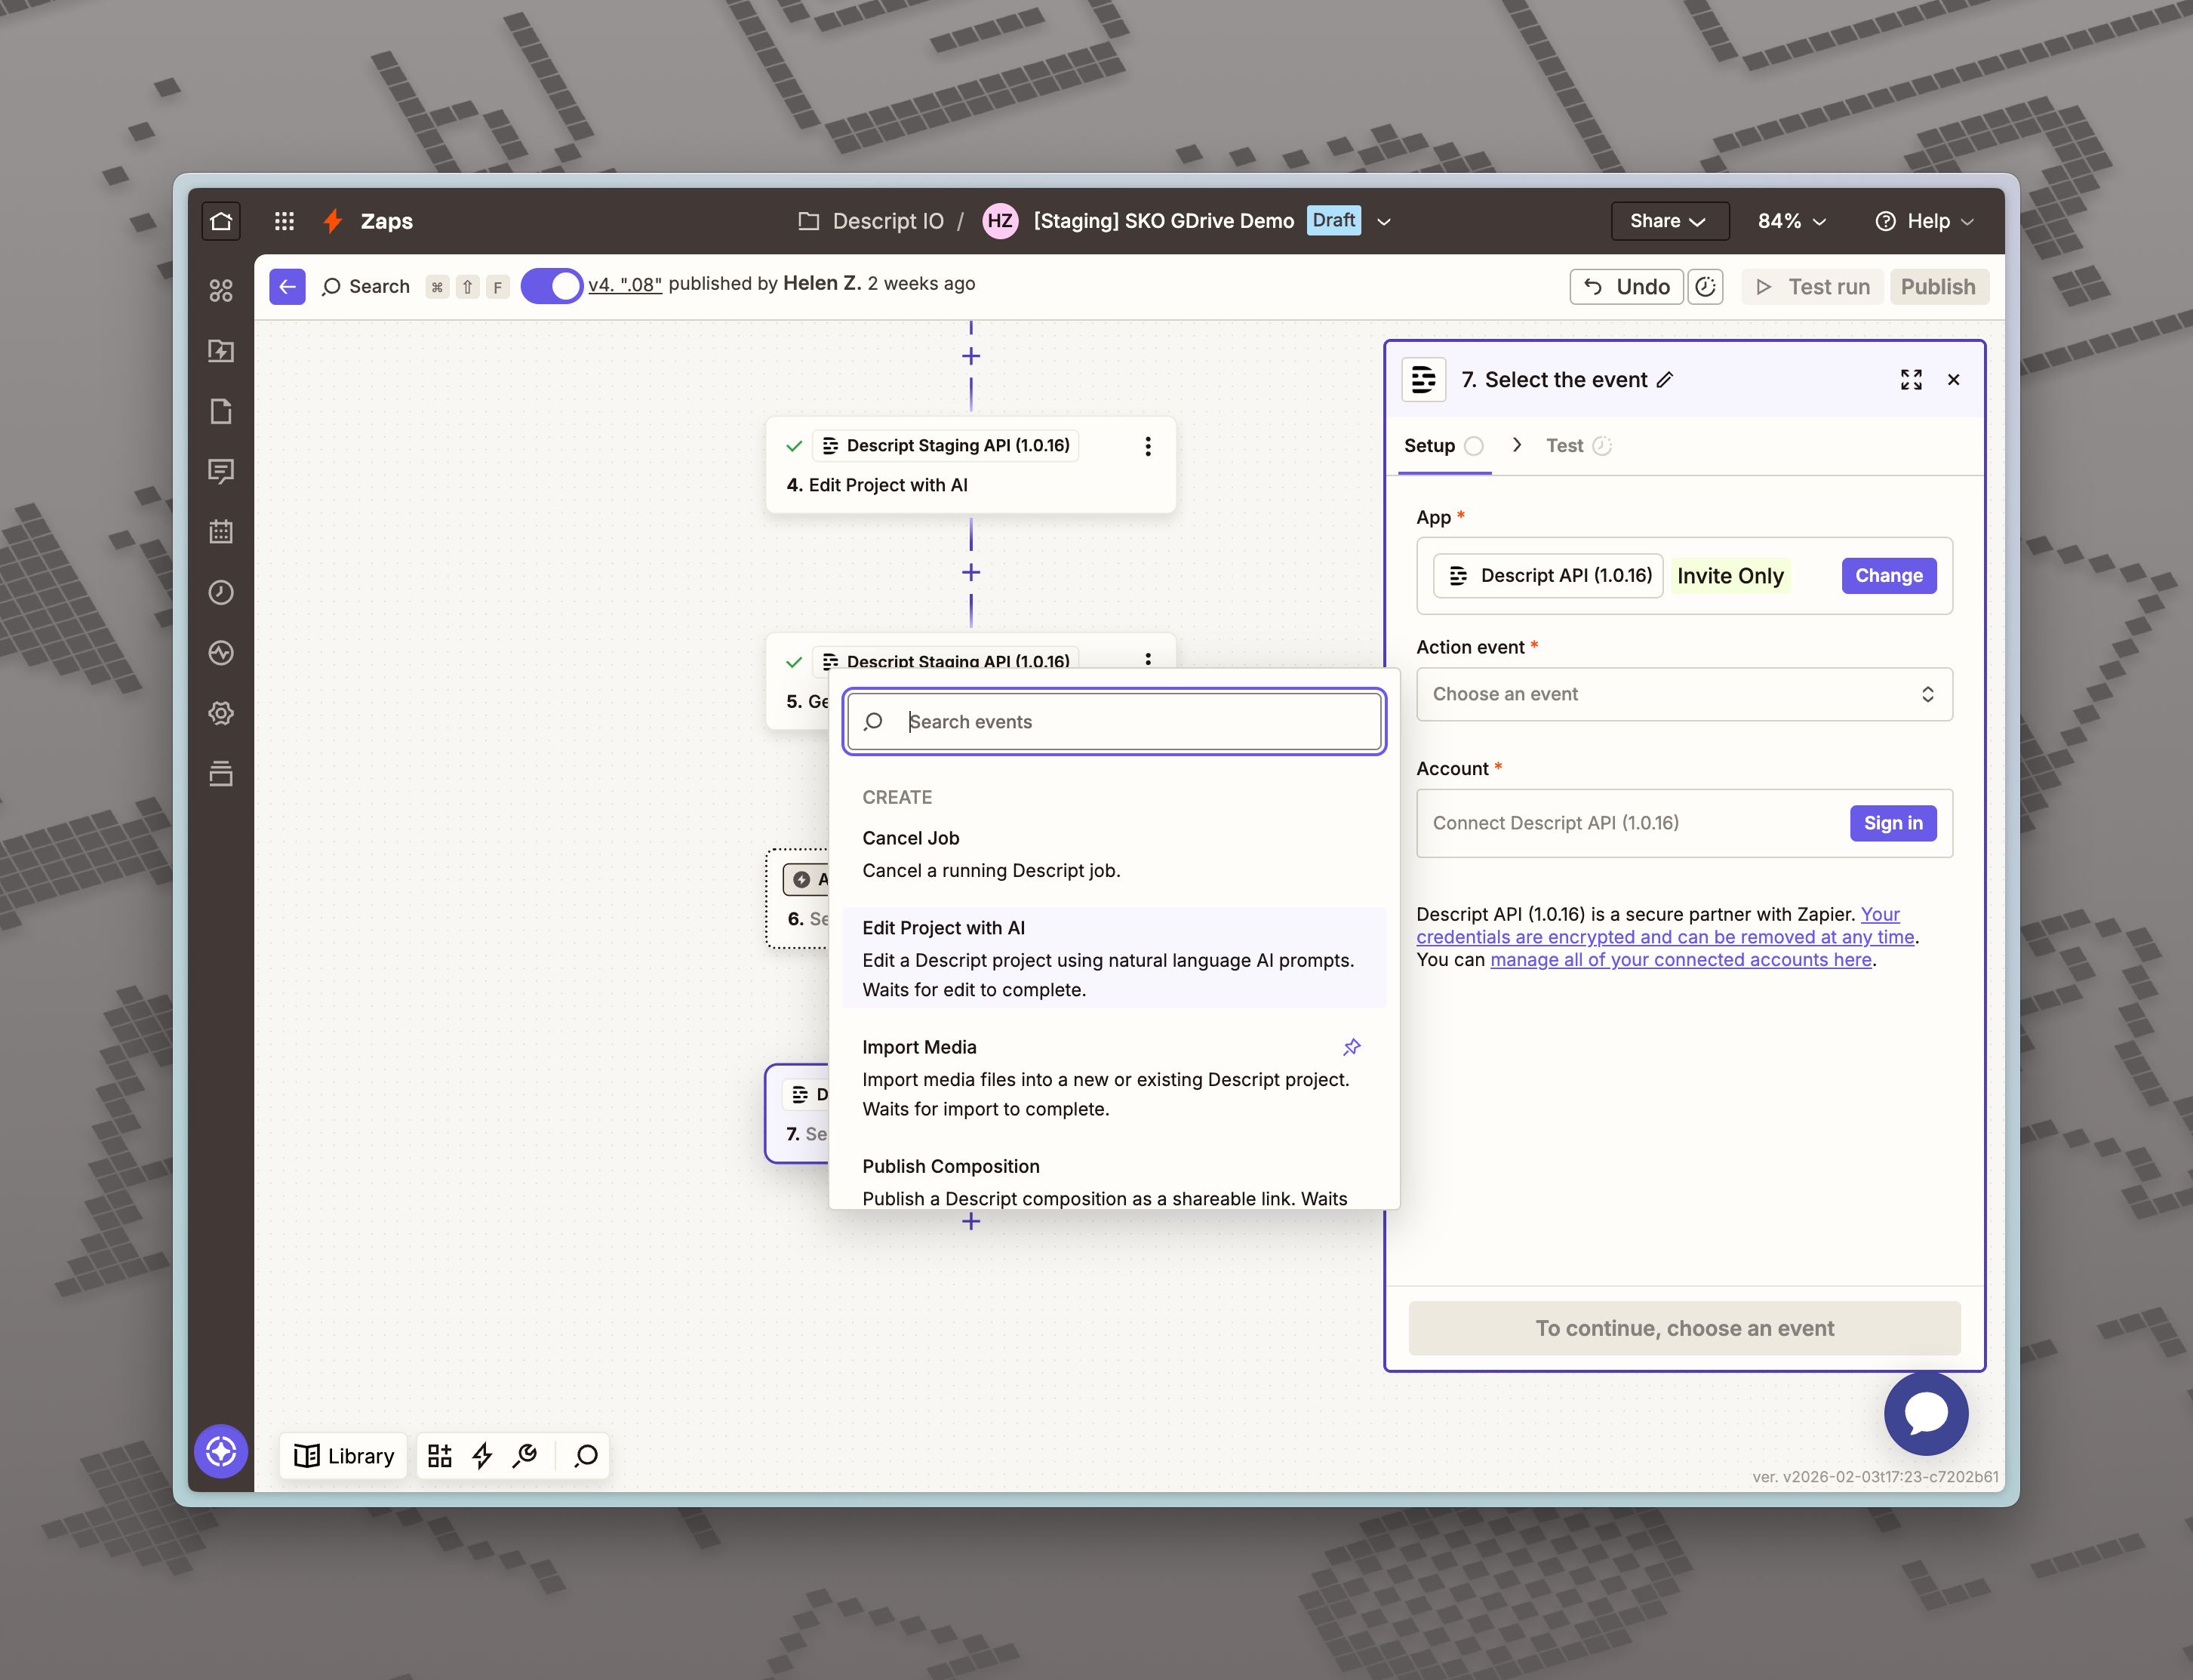Open the settings gear in left sidebar

[x=221, y=713]
